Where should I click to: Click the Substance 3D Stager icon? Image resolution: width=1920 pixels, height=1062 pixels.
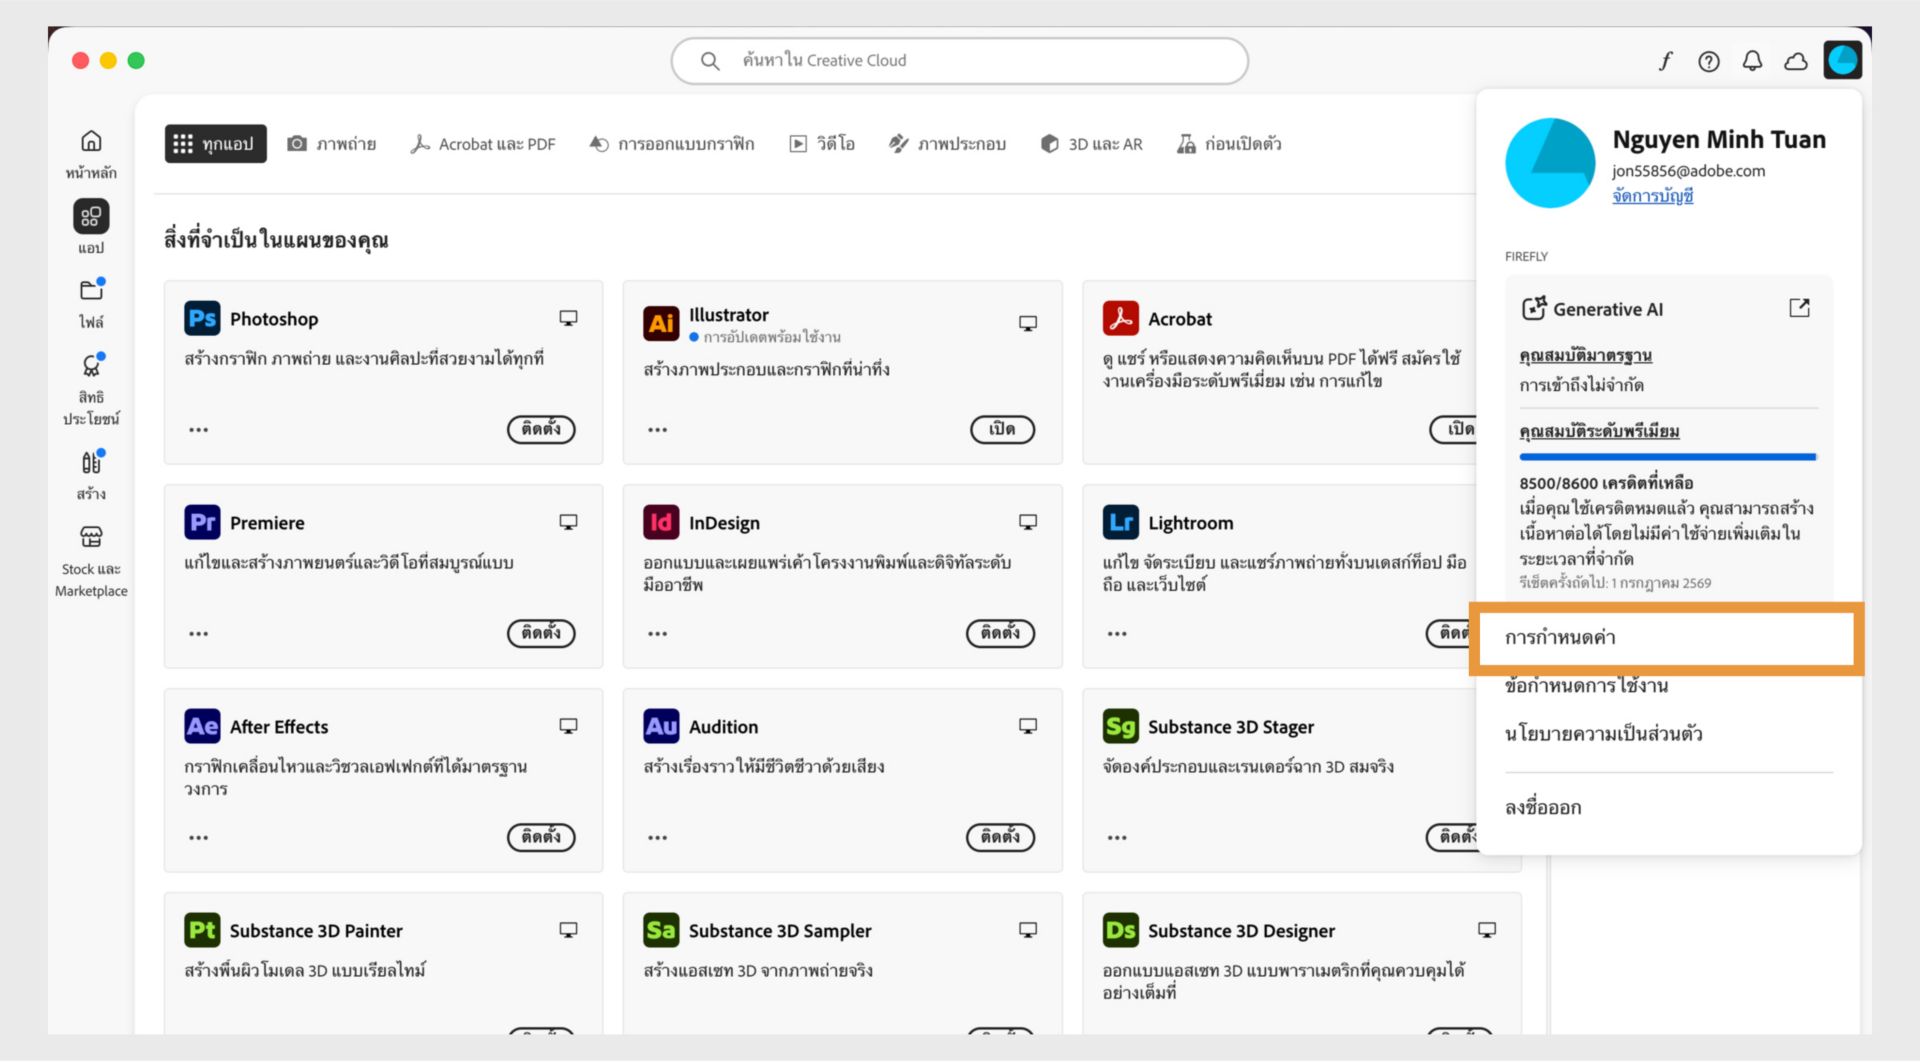[1120, 726]
